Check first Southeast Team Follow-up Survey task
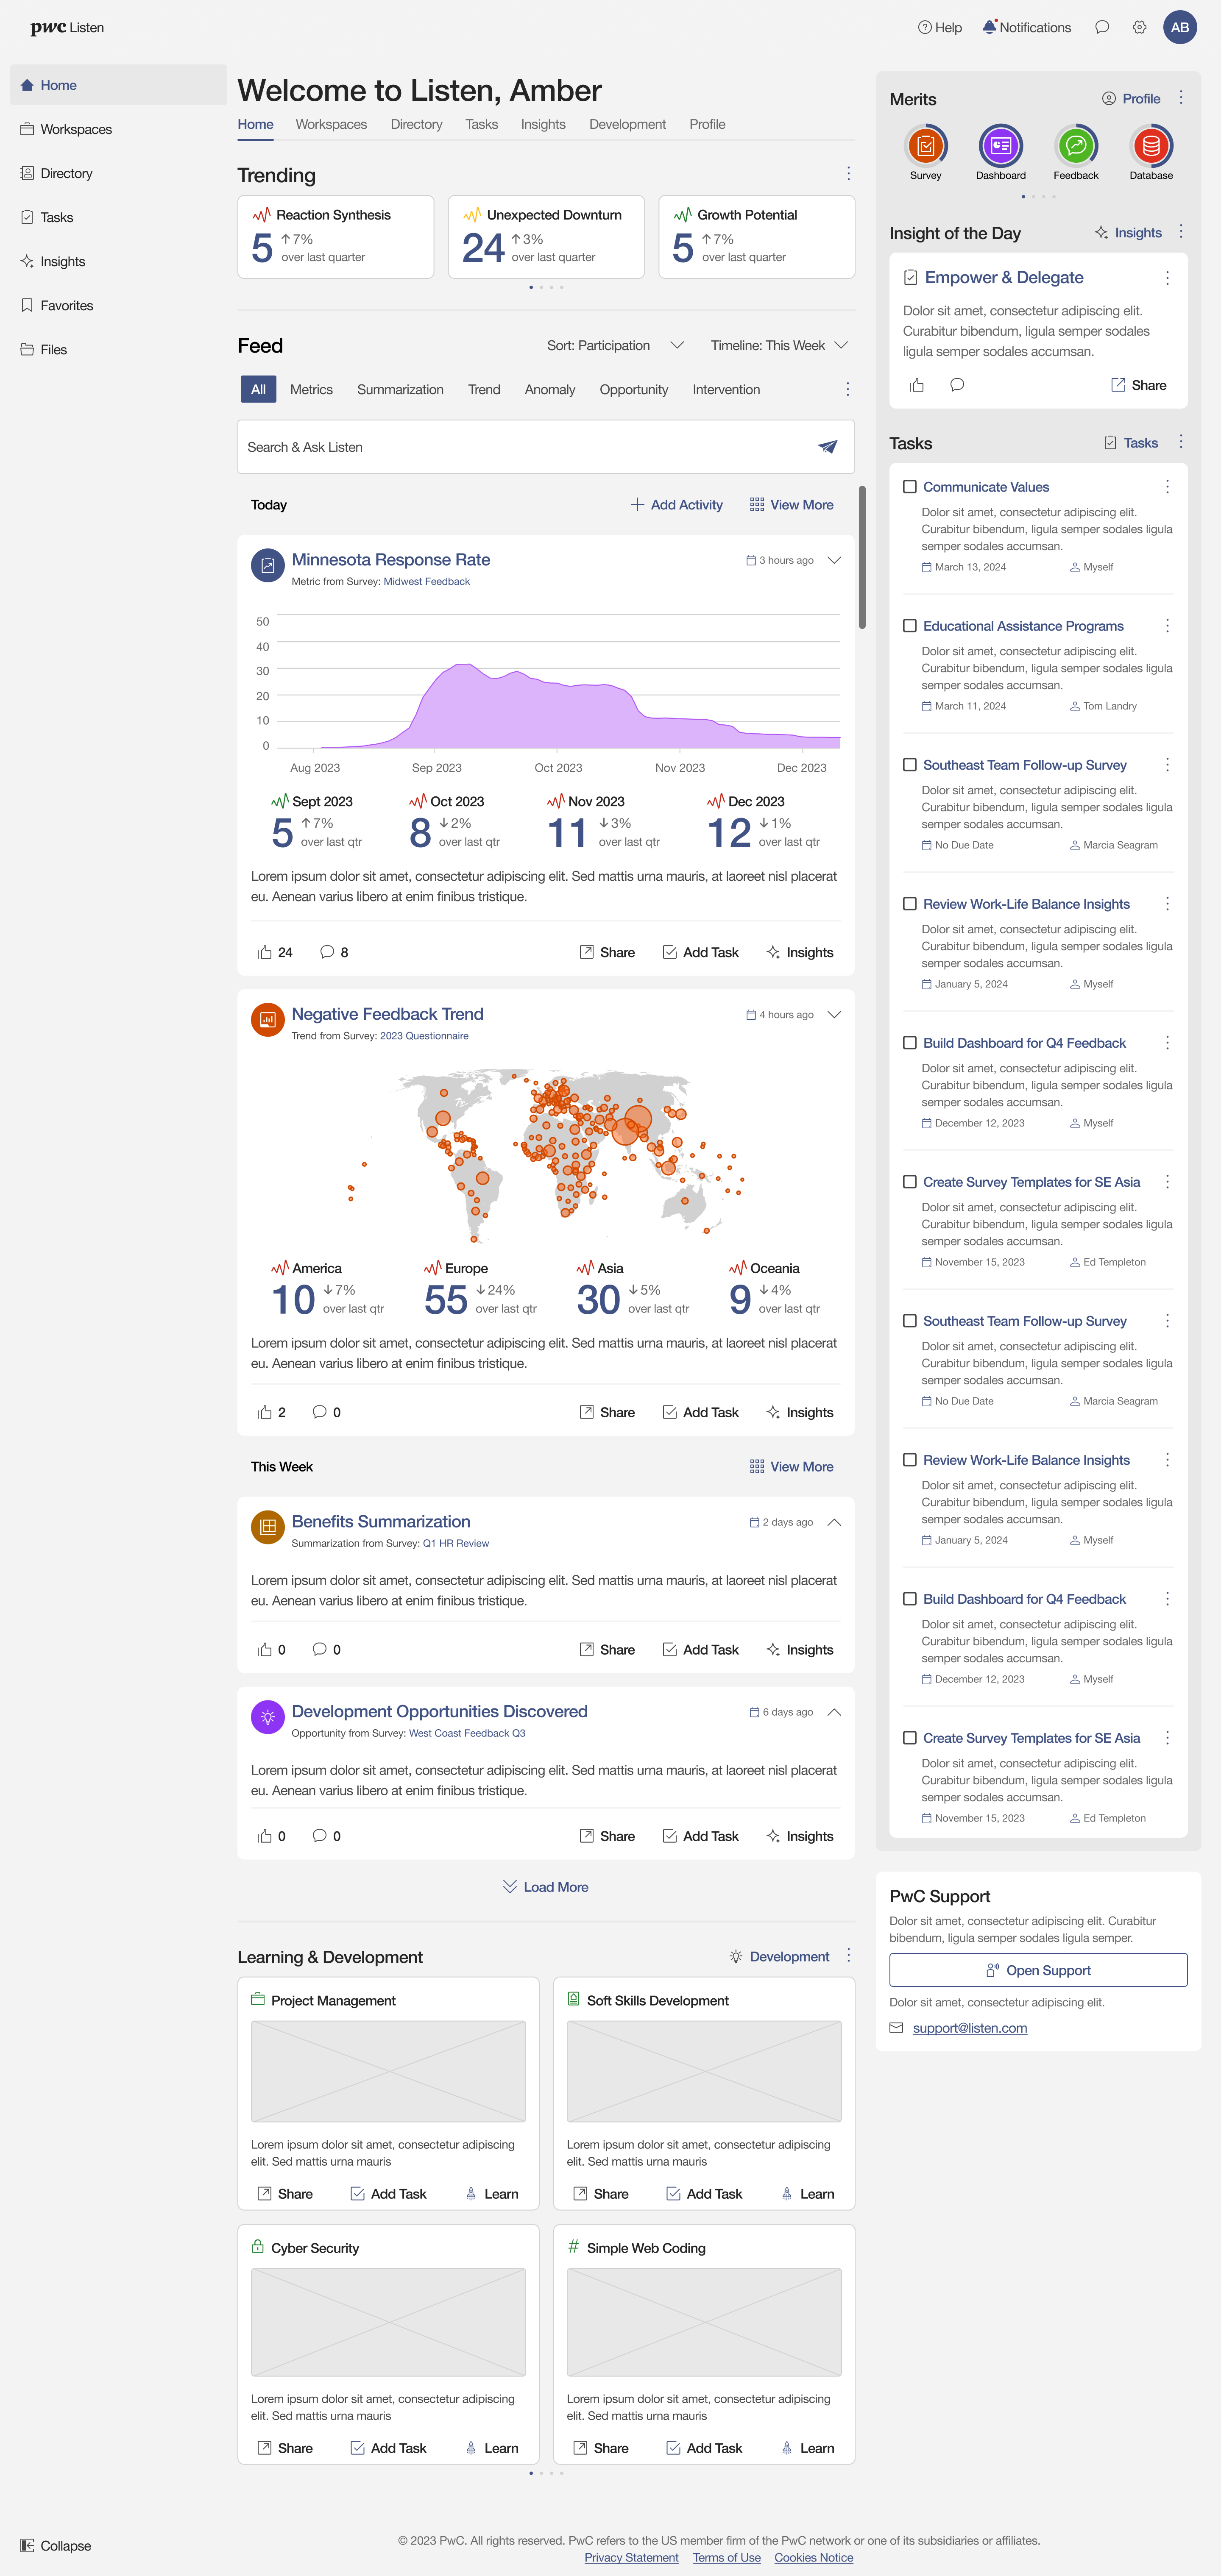The height and width of the screenshot is (2576, 1221). tap(909, 765)
